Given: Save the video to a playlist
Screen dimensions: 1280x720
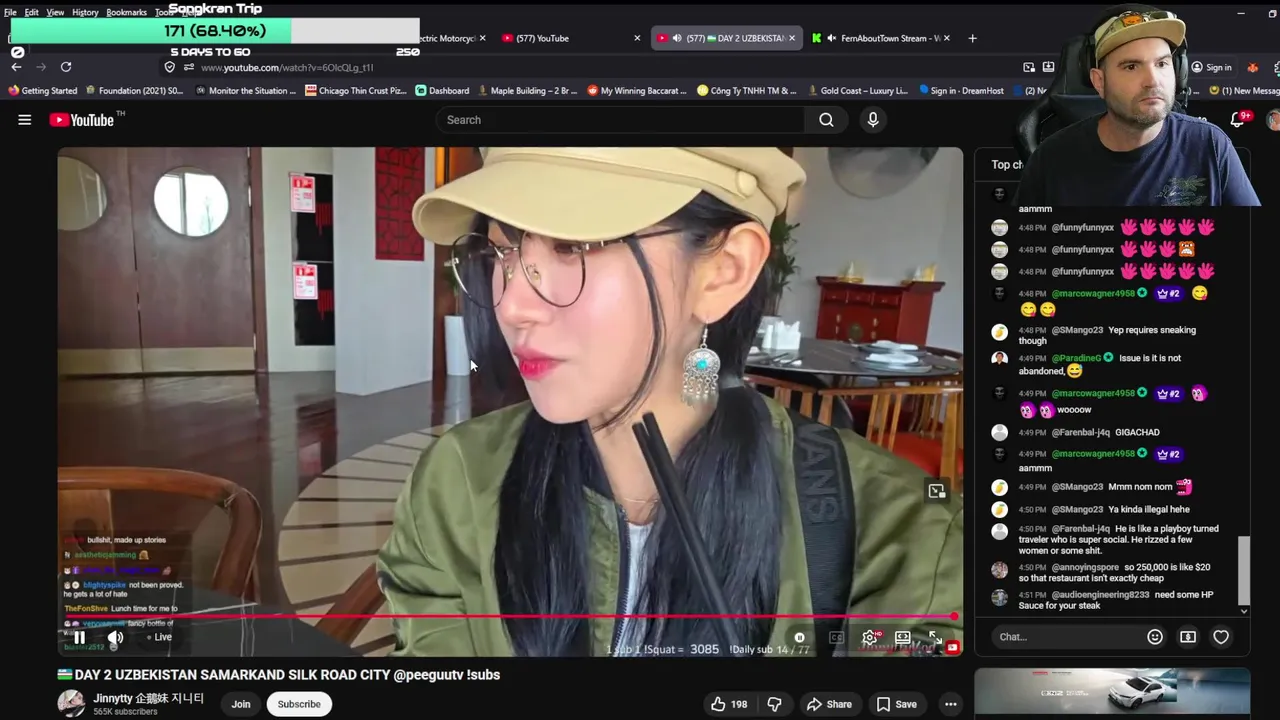Looking at the screenshot, I should (896, 704).
